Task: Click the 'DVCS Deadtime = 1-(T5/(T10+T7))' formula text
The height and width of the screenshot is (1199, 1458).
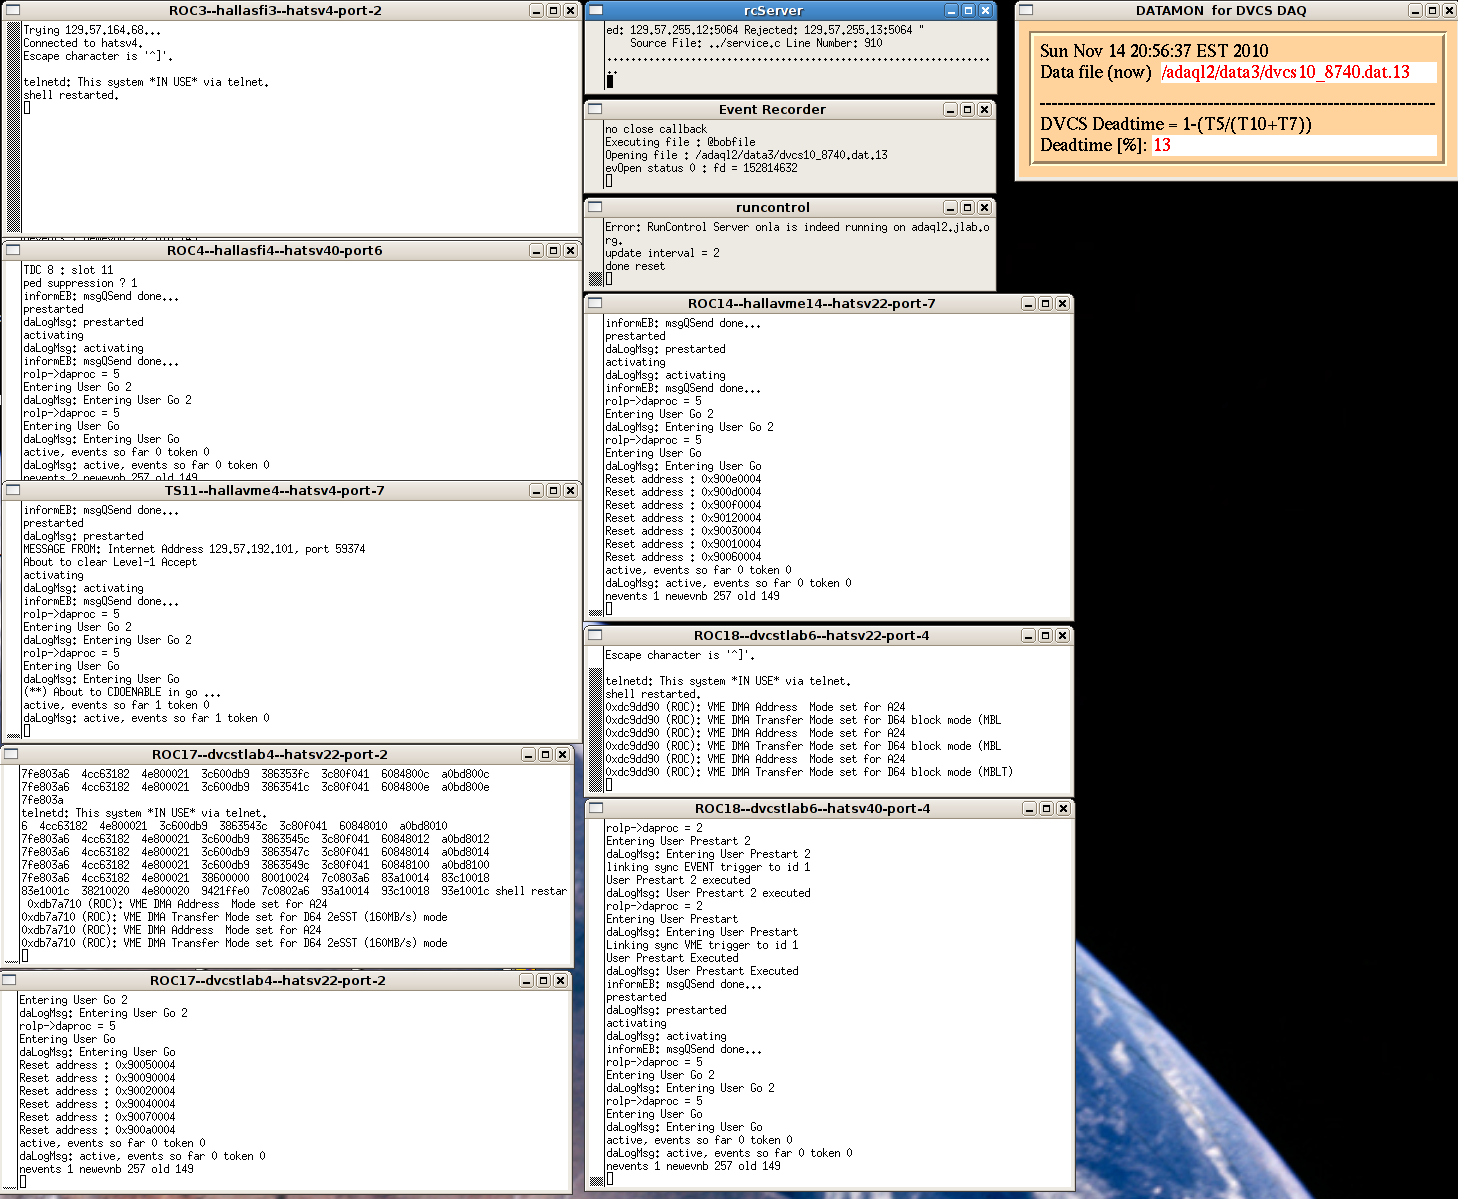Action: pos(1176,124)
